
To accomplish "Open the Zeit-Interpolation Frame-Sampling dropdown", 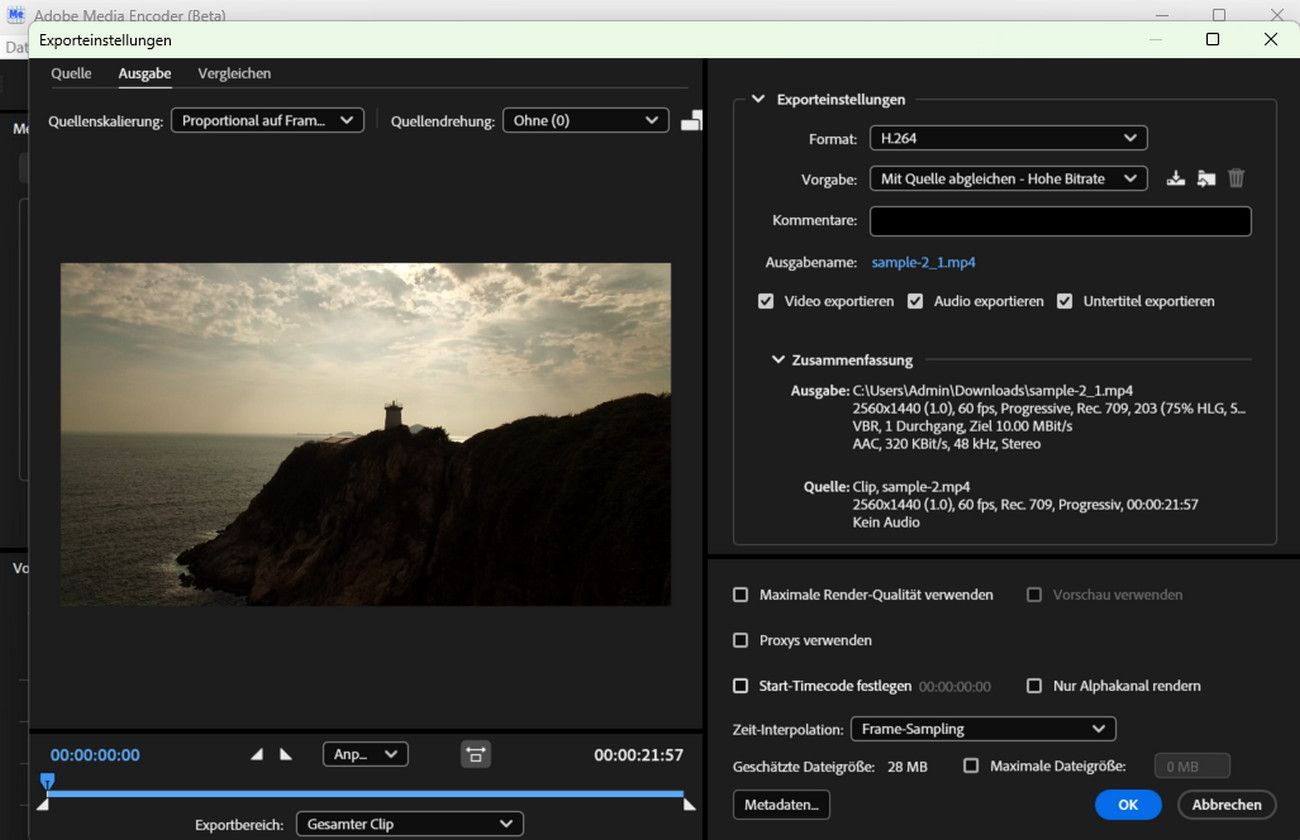I will pos(982,729).
